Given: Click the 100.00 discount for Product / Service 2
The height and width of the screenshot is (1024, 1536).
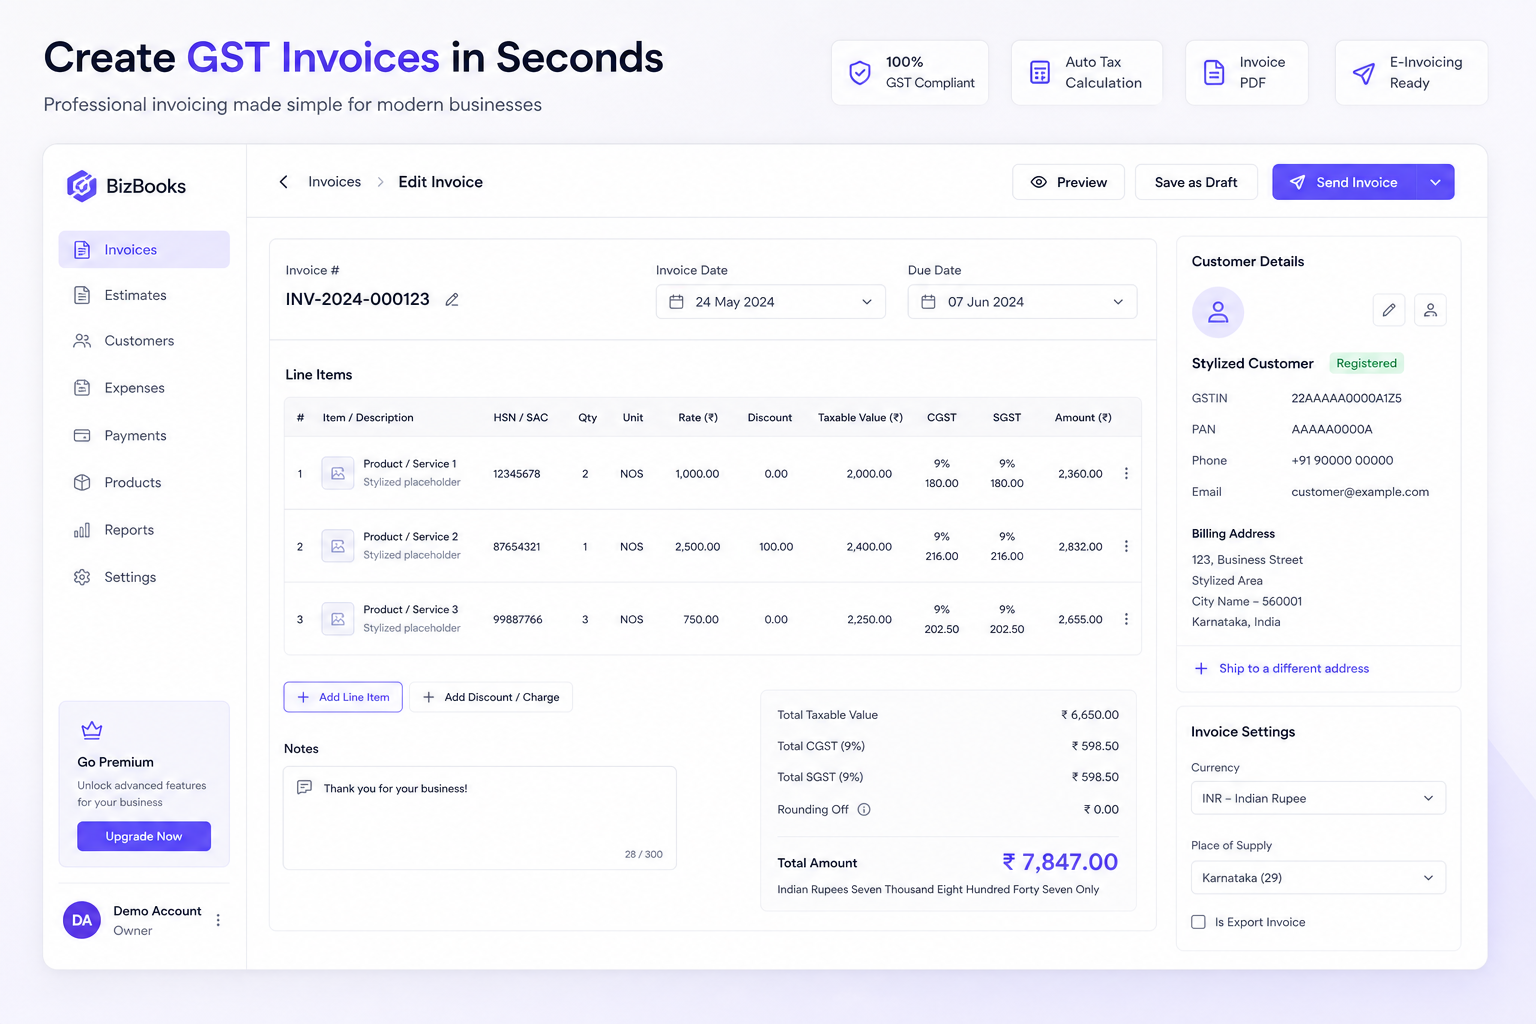Looking at the screenshot, I should [x=776, y=547].
